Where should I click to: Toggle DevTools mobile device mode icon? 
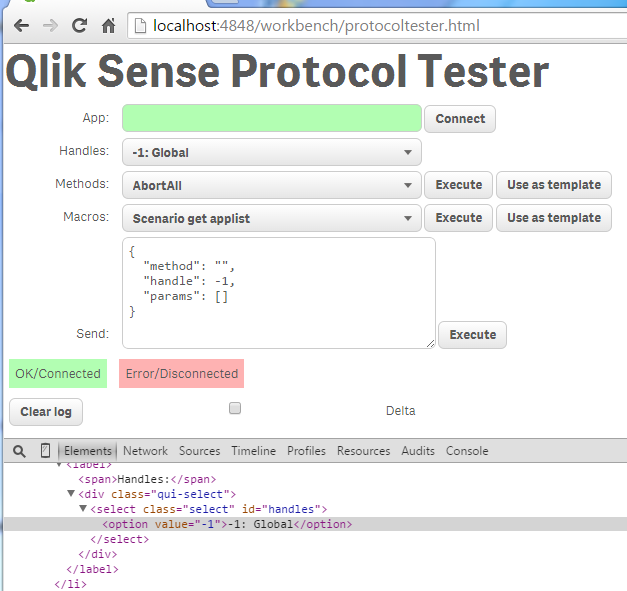coord(45,451)
